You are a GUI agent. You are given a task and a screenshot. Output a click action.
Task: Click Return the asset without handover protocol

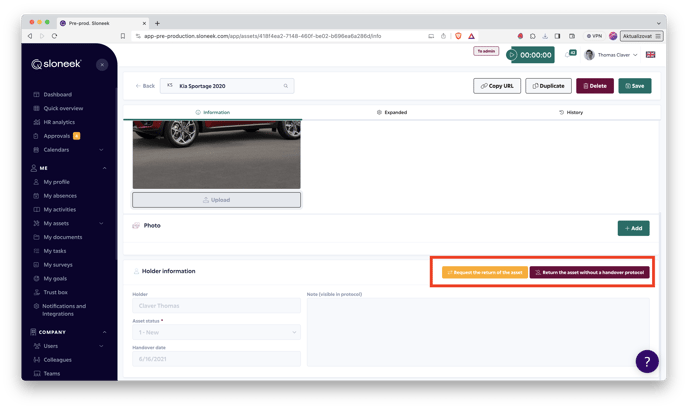589,272
